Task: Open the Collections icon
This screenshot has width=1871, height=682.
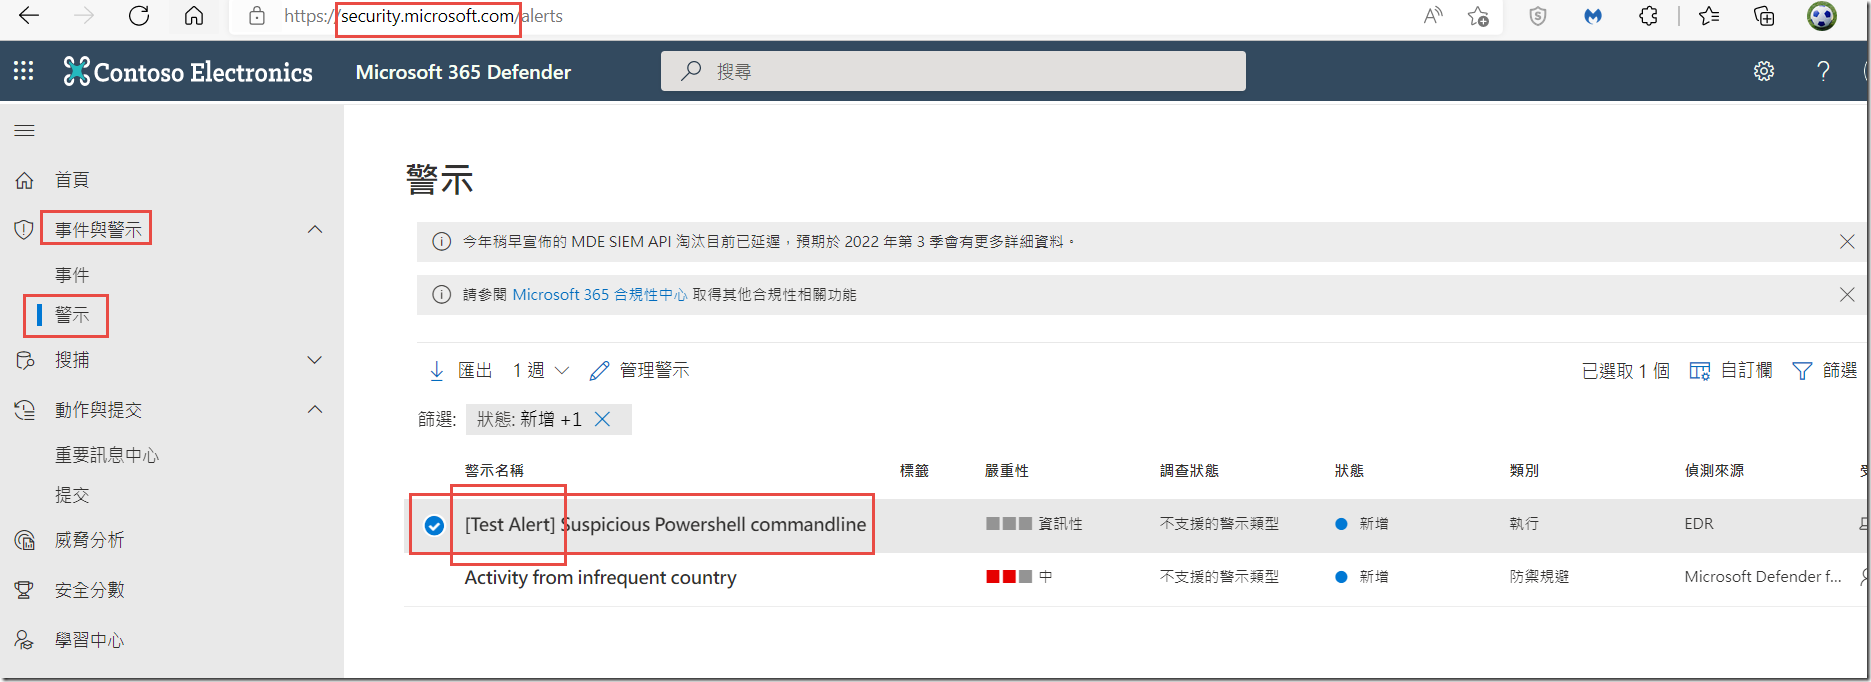Action: pos(1764,16)
